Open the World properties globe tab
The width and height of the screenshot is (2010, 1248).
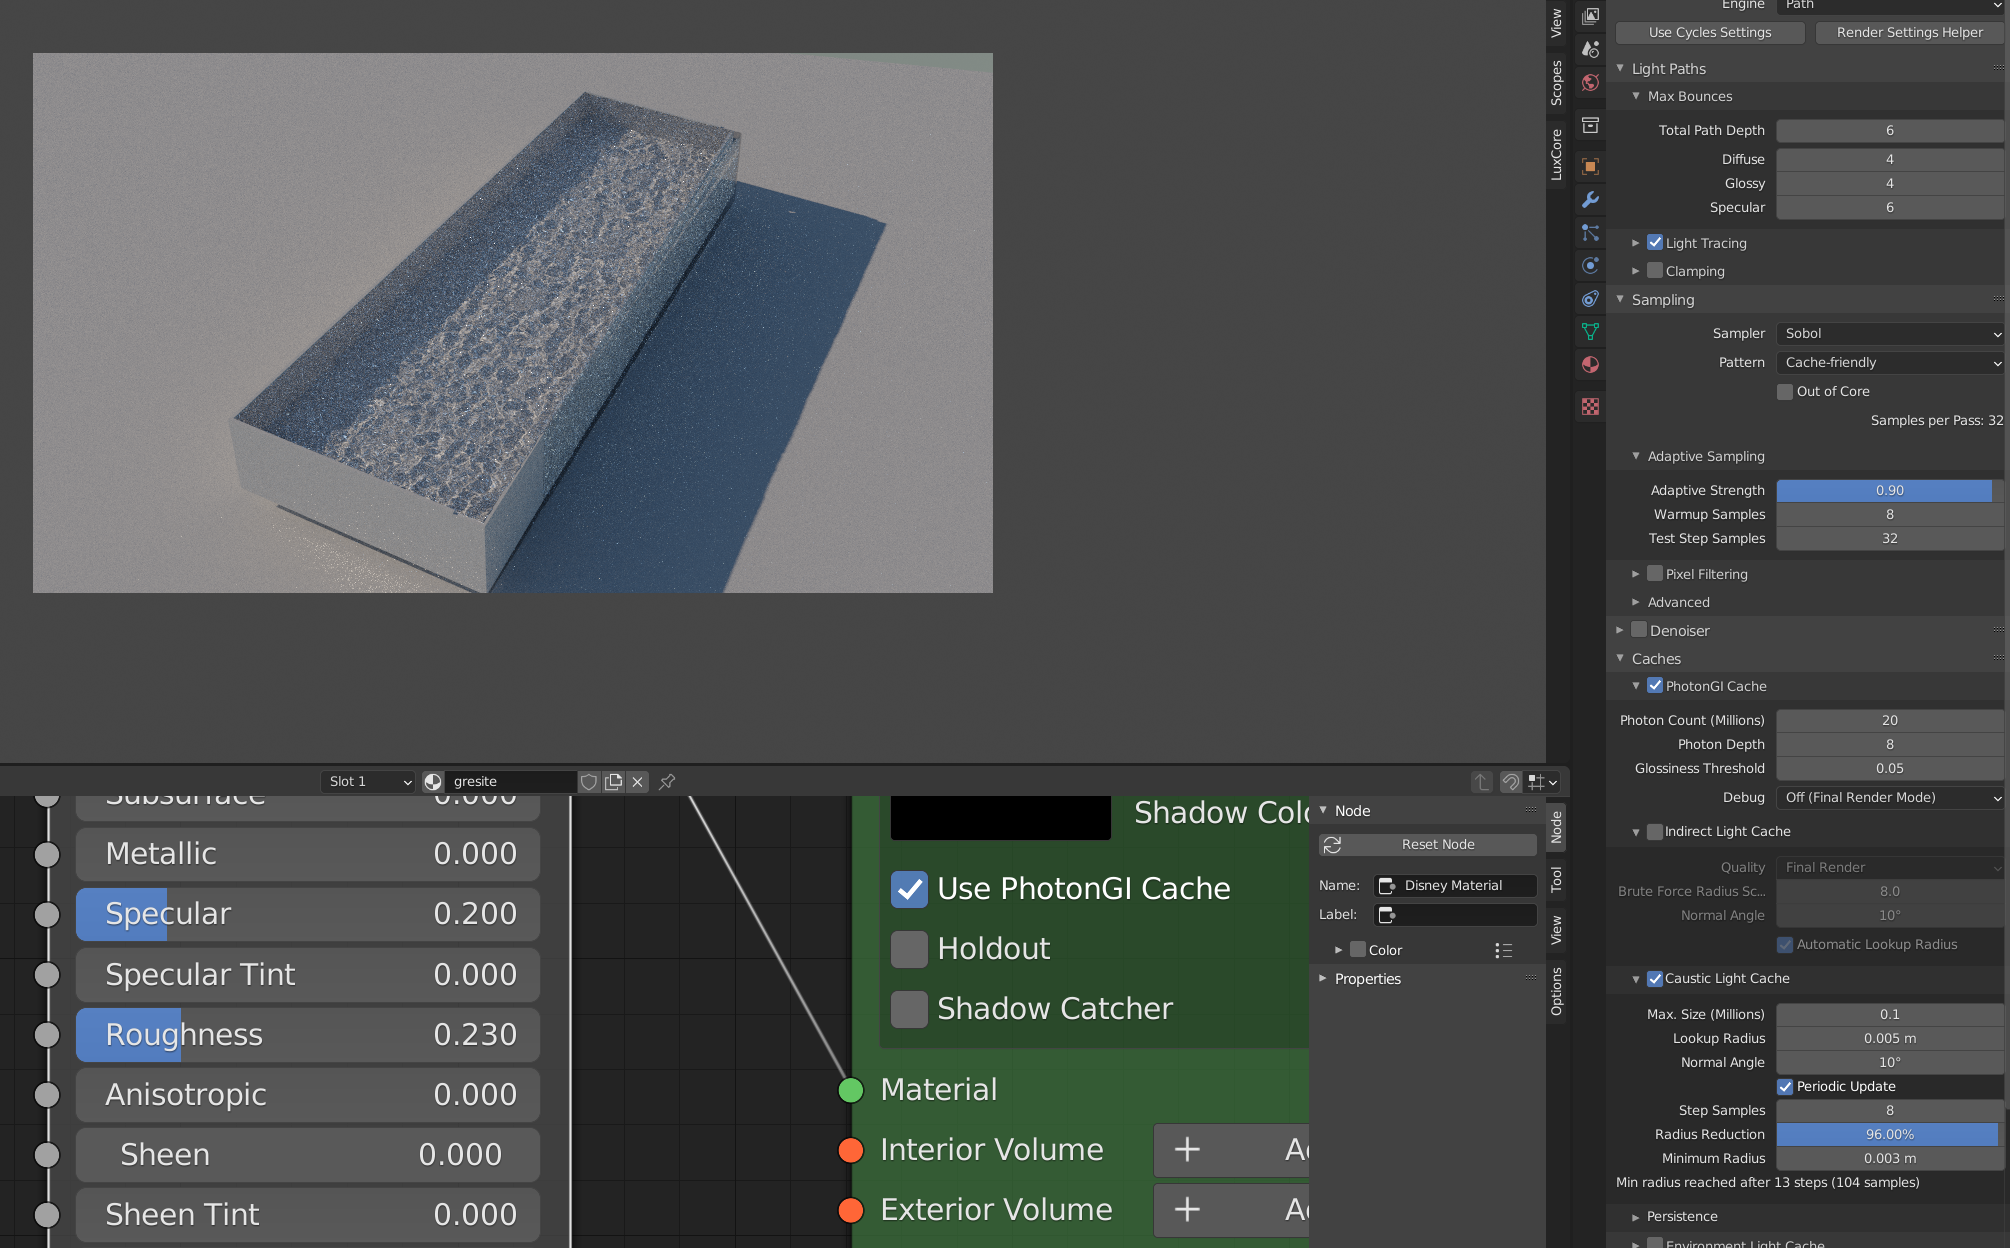pos(1590,83)
